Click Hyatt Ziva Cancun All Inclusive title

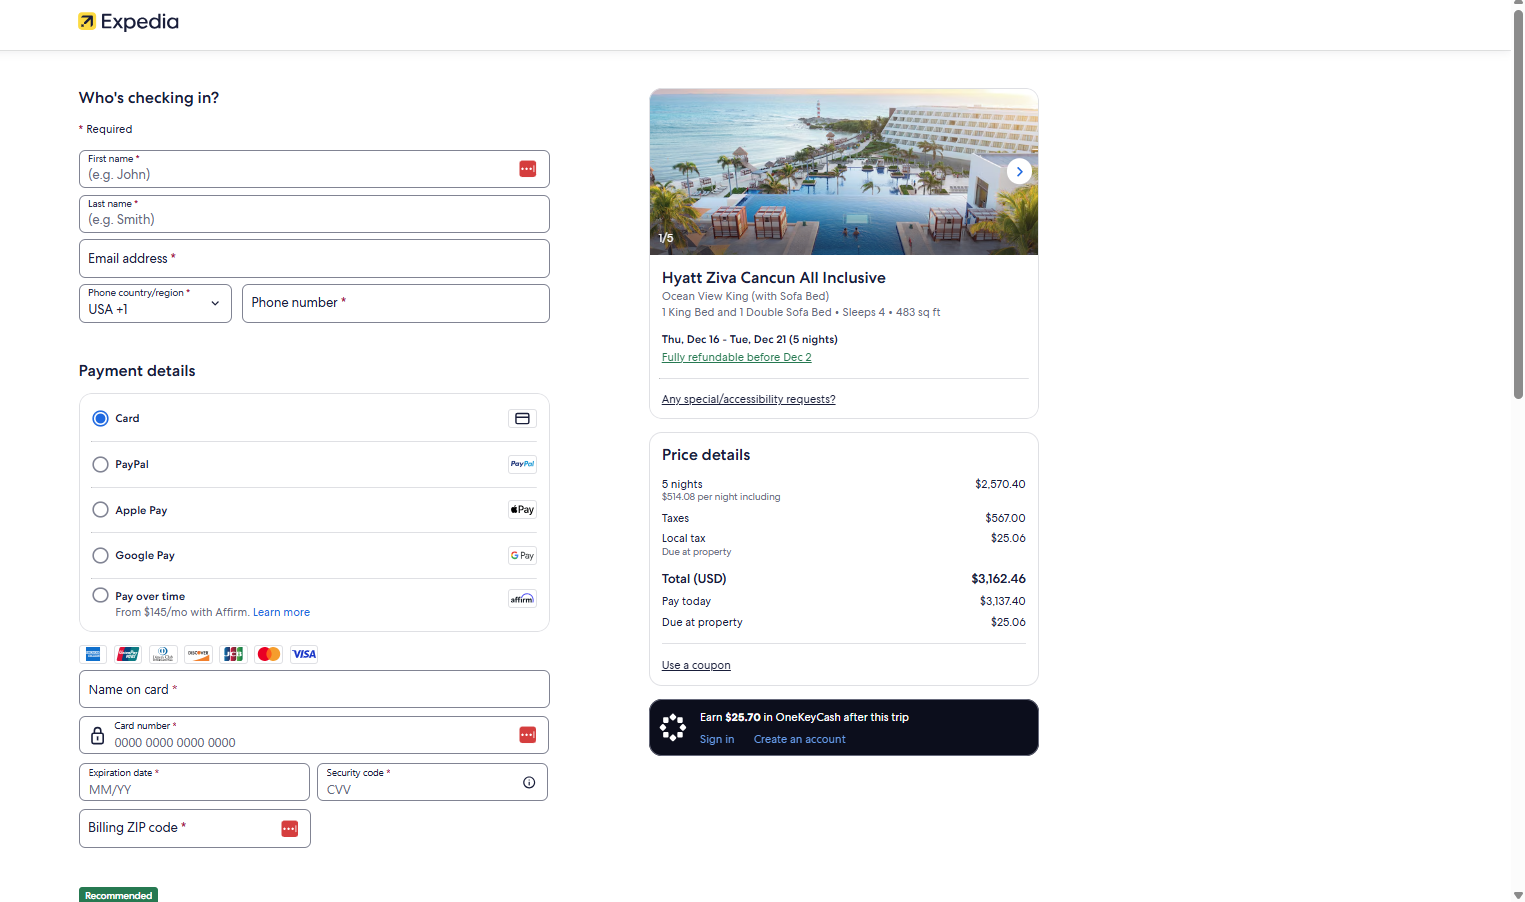click(773, 278)
